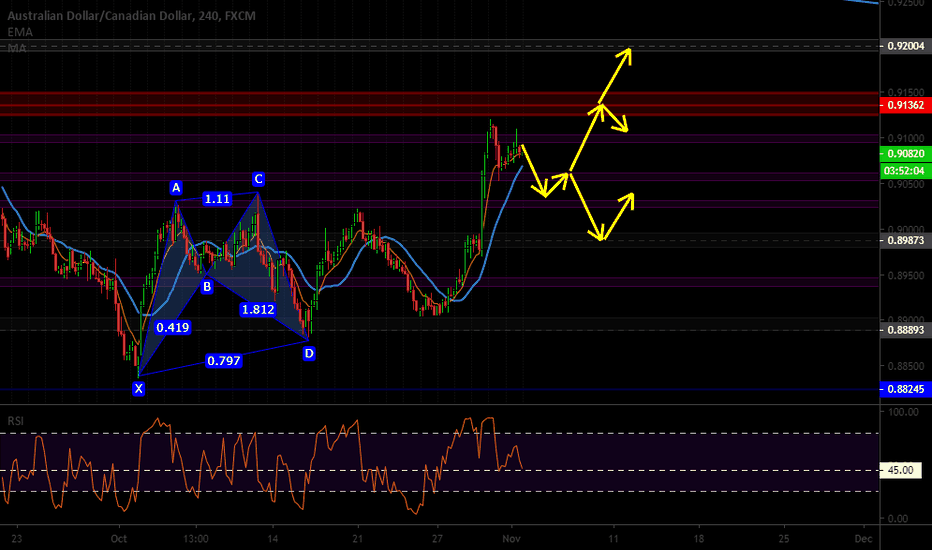Select the X point of harmonic pattern
Screen dimensions: 932x550
(138, 389)
